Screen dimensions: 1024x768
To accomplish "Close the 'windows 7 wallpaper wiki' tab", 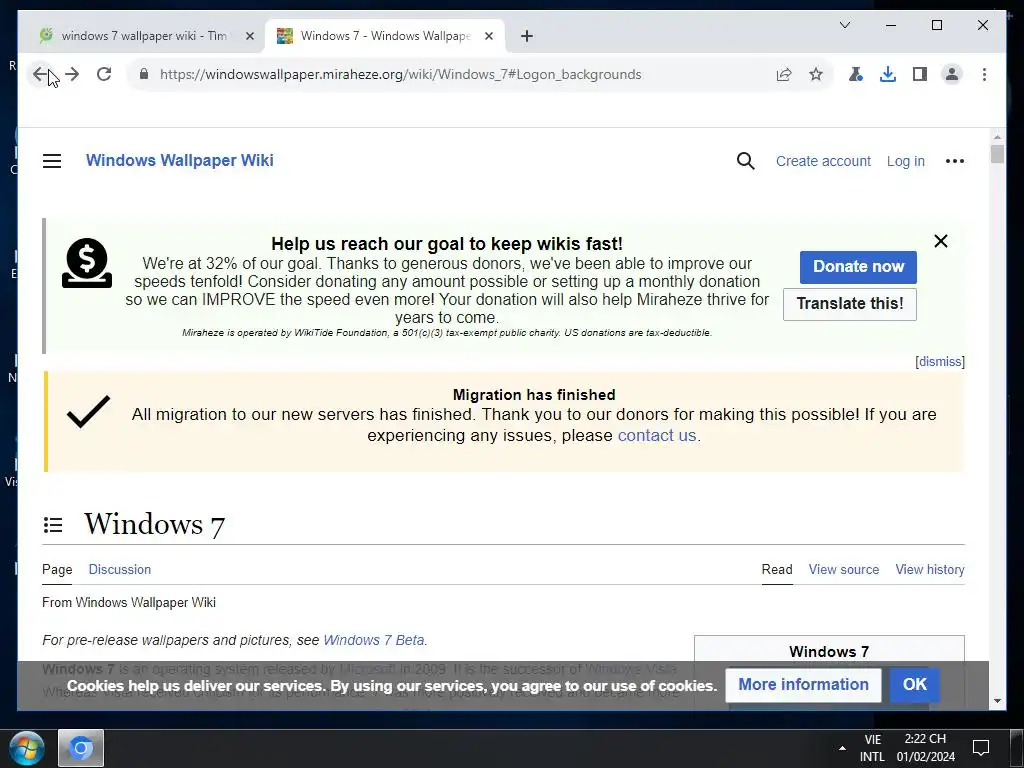I will 249,36.
